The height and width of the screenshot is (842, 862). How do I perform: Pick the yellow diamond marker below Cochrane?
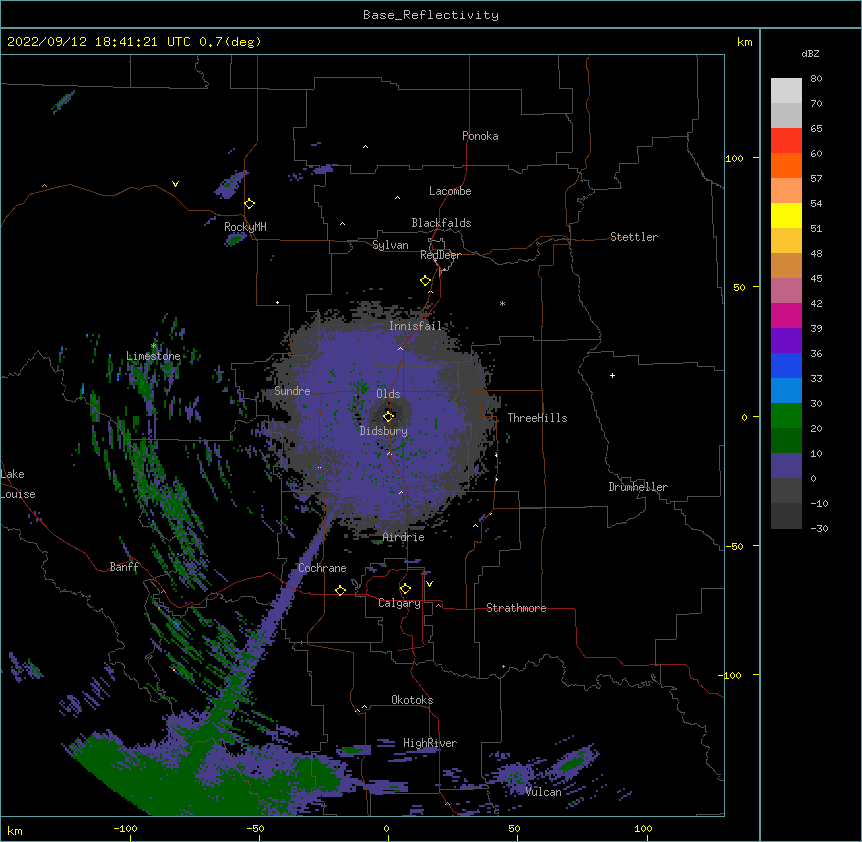(x=340, y=590)
